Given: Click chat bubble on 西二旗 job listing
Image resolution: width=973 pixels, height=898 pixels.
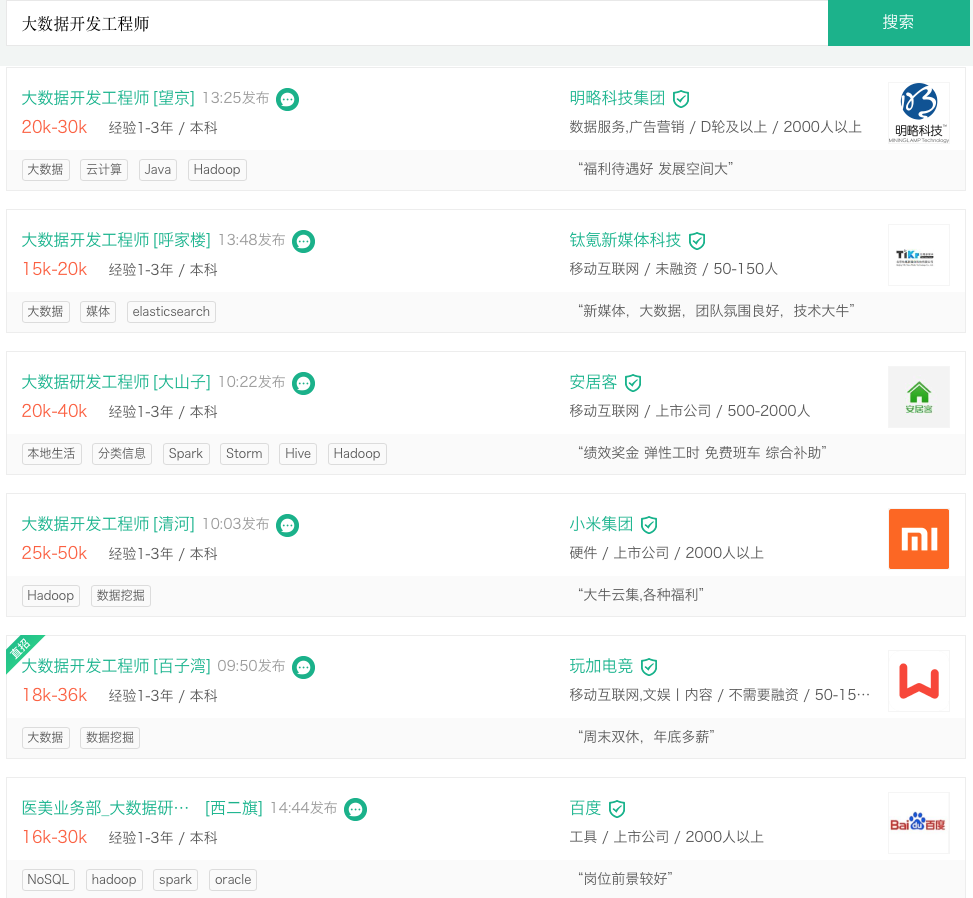Looking at the screenshot, I should tap(355, 809).
